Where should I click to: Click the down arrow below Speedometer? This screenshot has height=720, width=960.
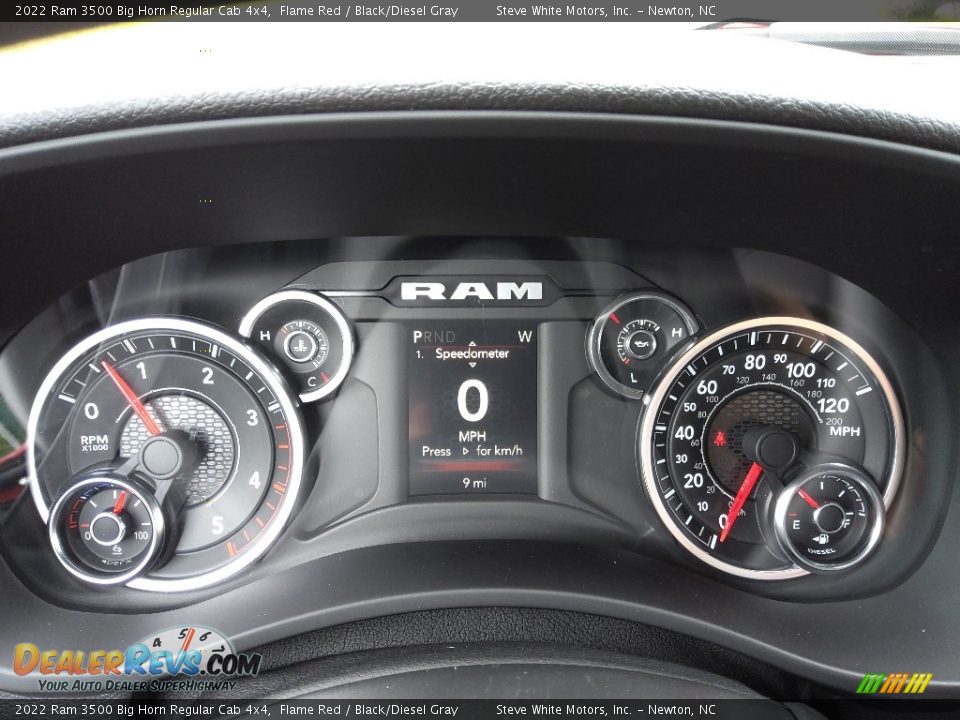click(472, 365)
